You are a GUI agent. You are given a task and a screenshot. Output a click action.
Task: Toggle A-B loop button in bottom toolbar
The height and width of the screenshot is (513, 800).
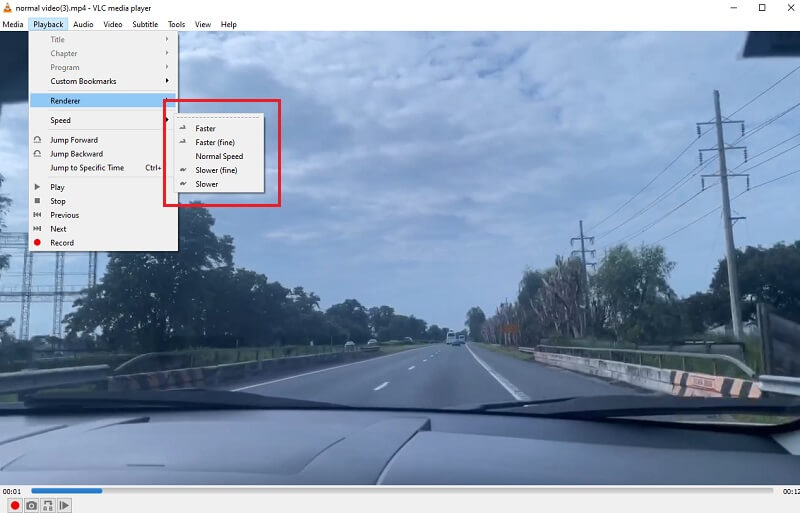pyautogui.click(x=47, y=505)
